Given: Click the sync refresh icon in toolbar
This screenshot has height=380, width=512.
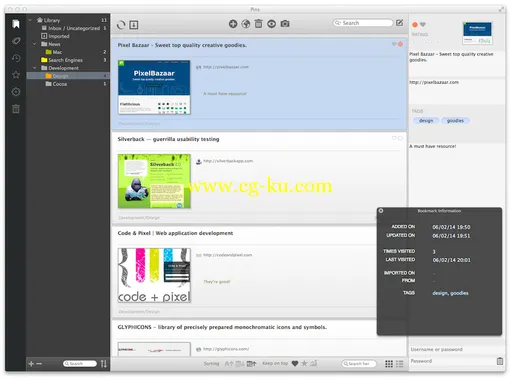Looking at the screenshot, I should pyautogui.click(x=121, y=25).
